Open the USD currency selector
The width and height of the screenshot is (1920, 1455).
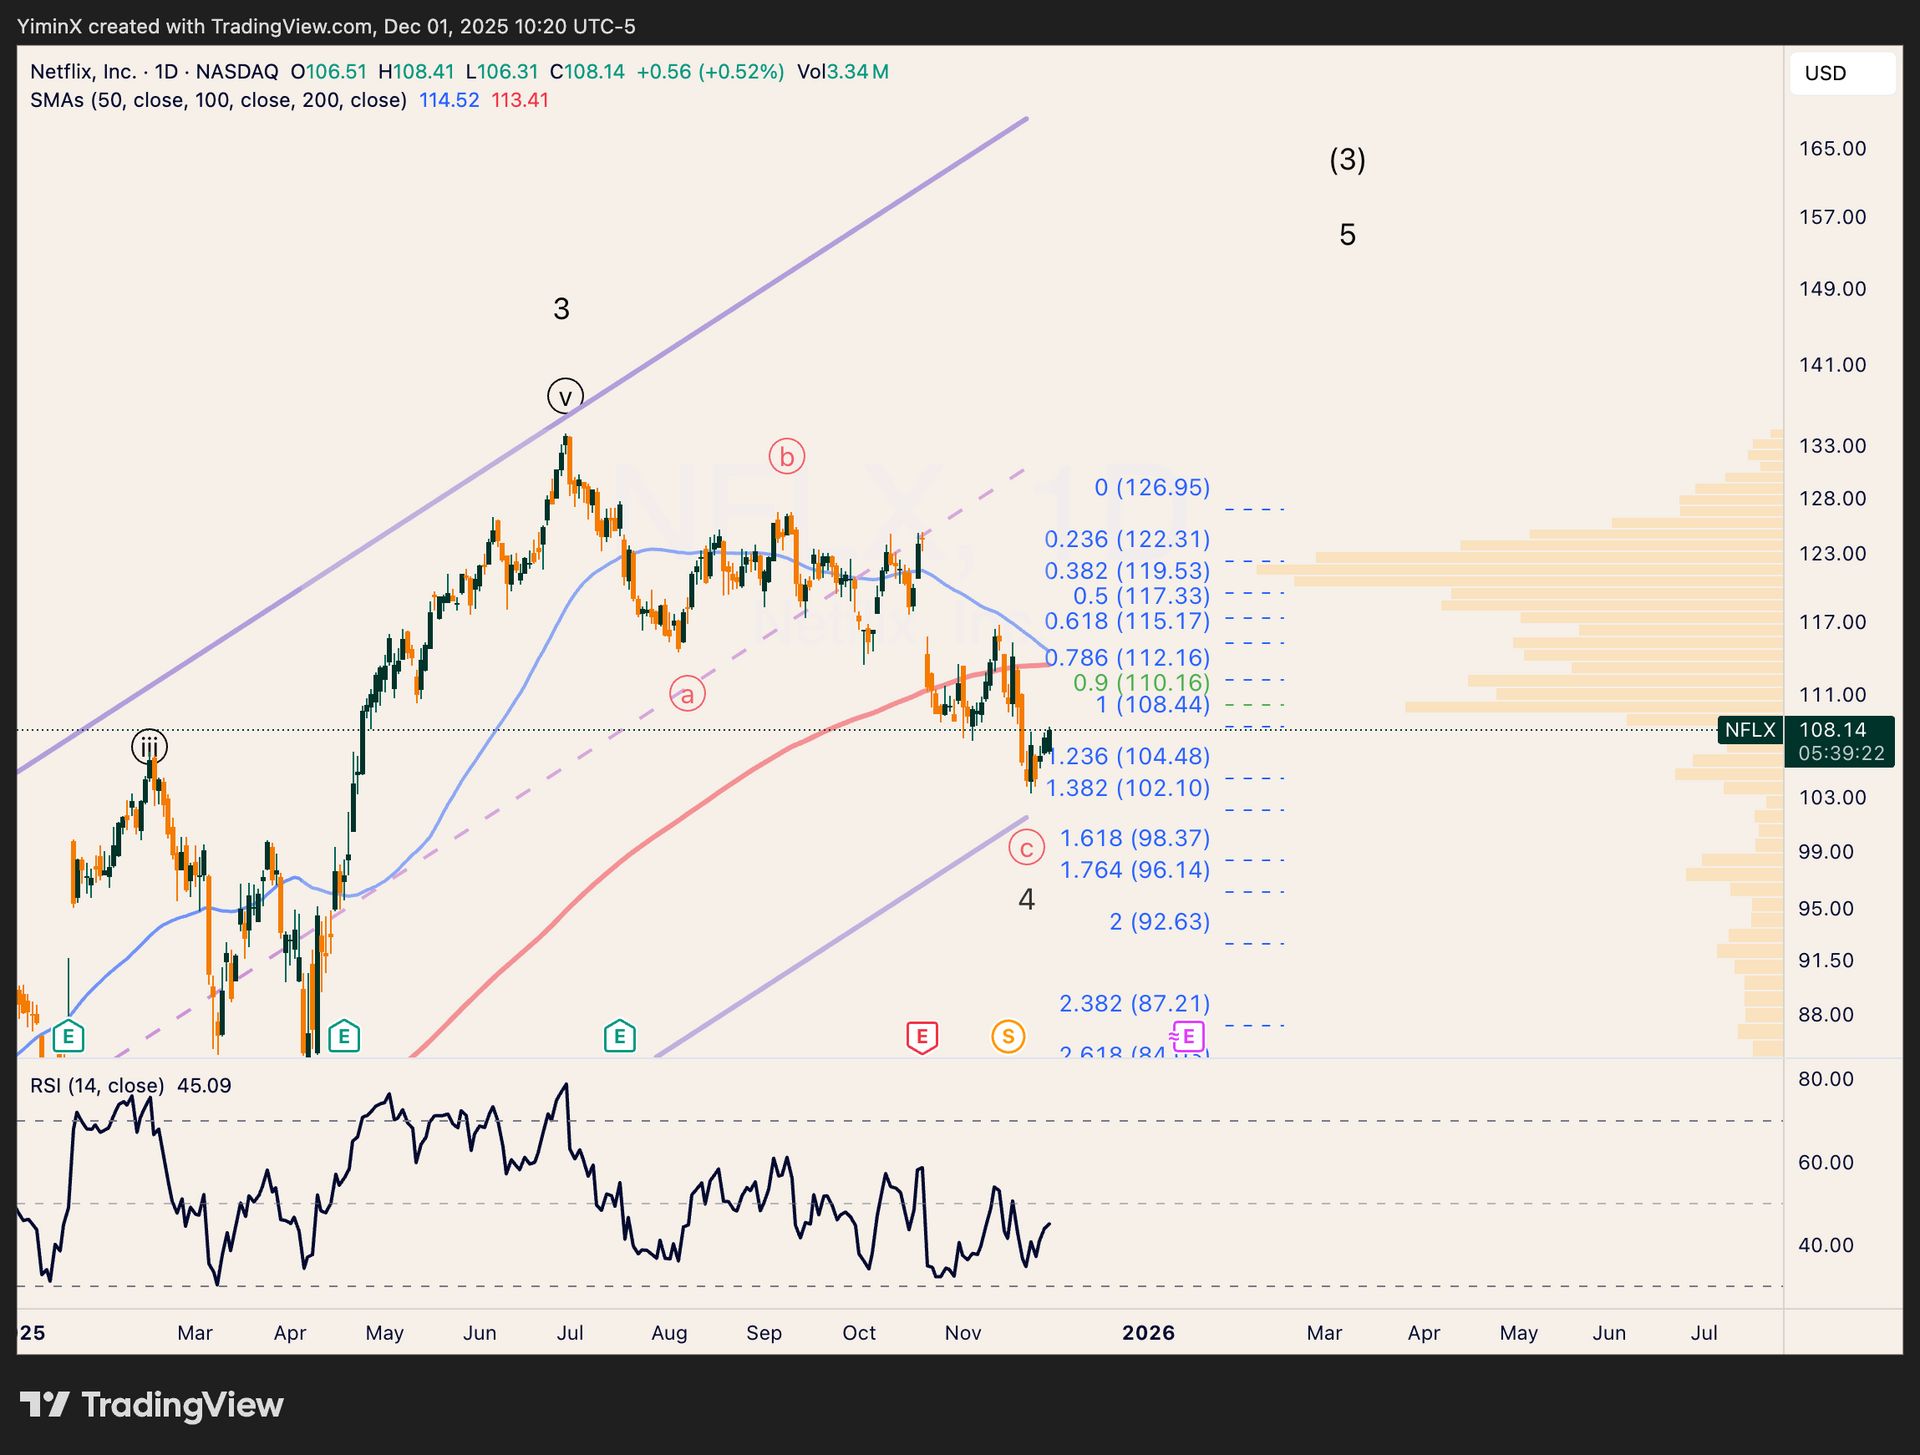(x=1841, y=73)
